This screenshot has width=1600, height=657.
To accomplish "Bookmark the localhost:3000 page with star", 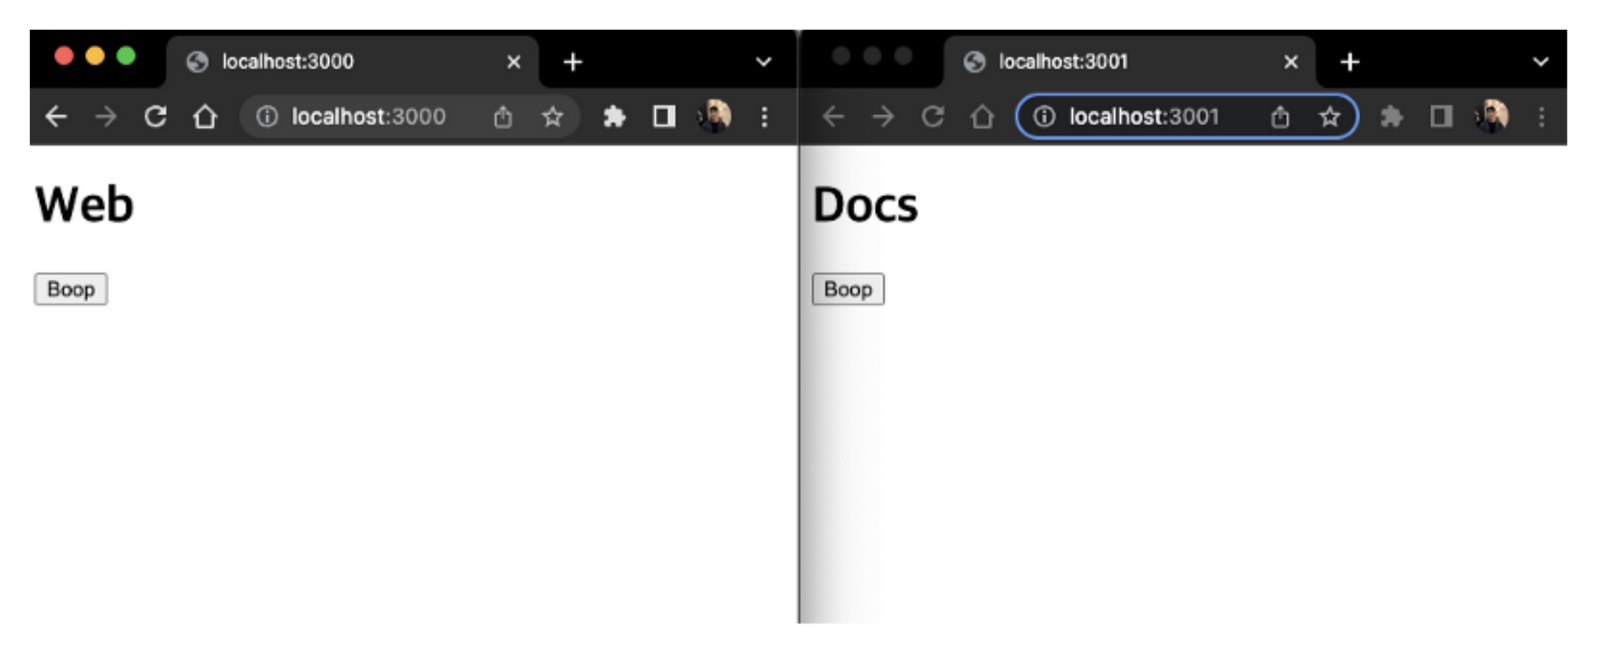I will coord(552,117).
